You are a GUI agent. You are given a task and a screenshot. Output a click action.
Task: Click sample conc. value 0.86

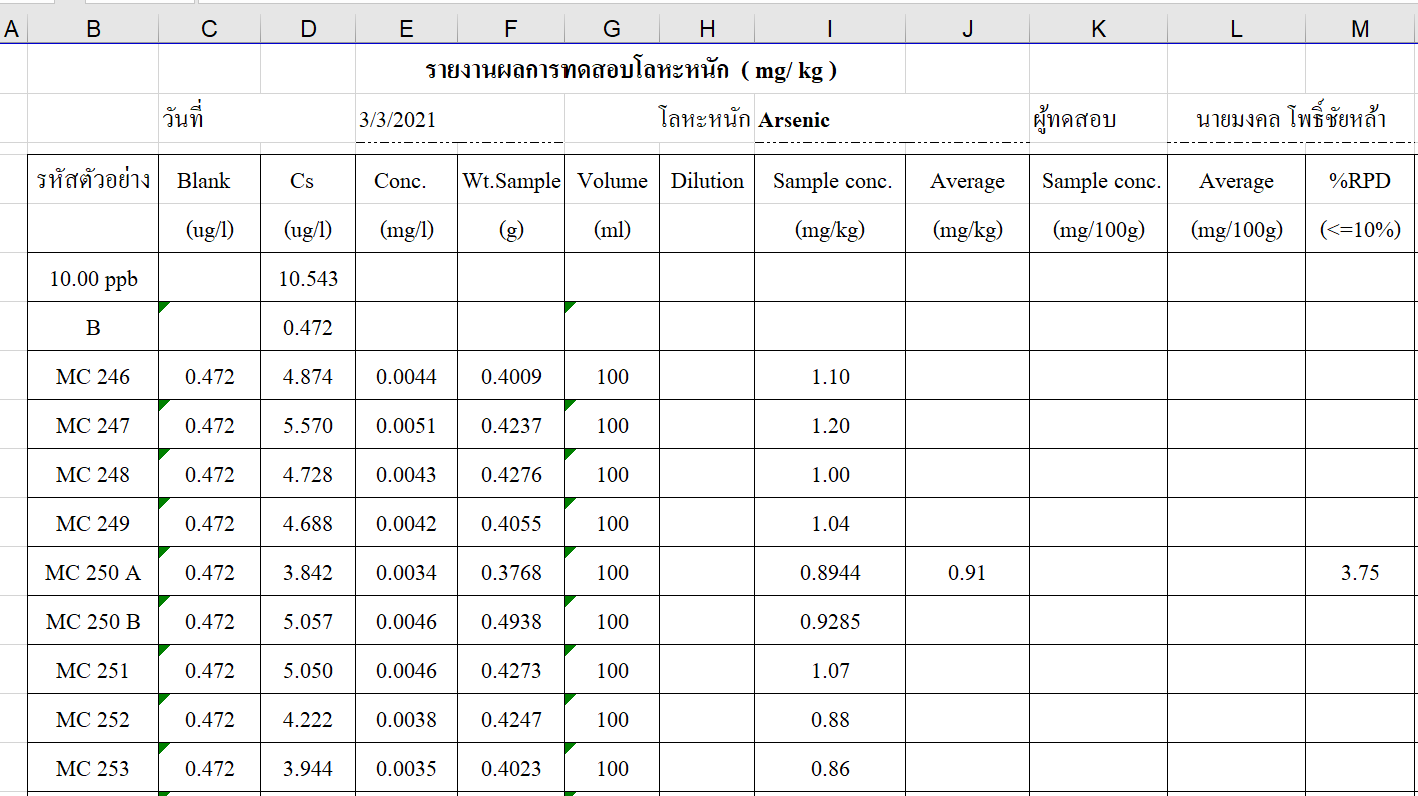(x=830, y=768)
